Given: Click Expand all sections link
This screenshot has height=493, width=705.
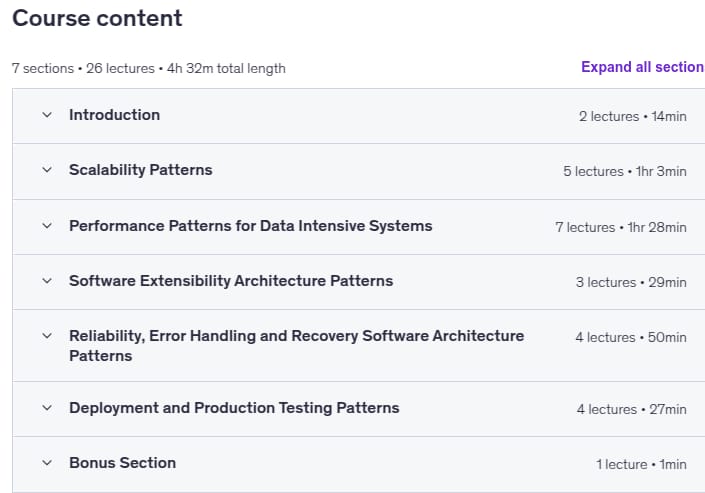Looking at the screenshot, I should pos(643,67).
